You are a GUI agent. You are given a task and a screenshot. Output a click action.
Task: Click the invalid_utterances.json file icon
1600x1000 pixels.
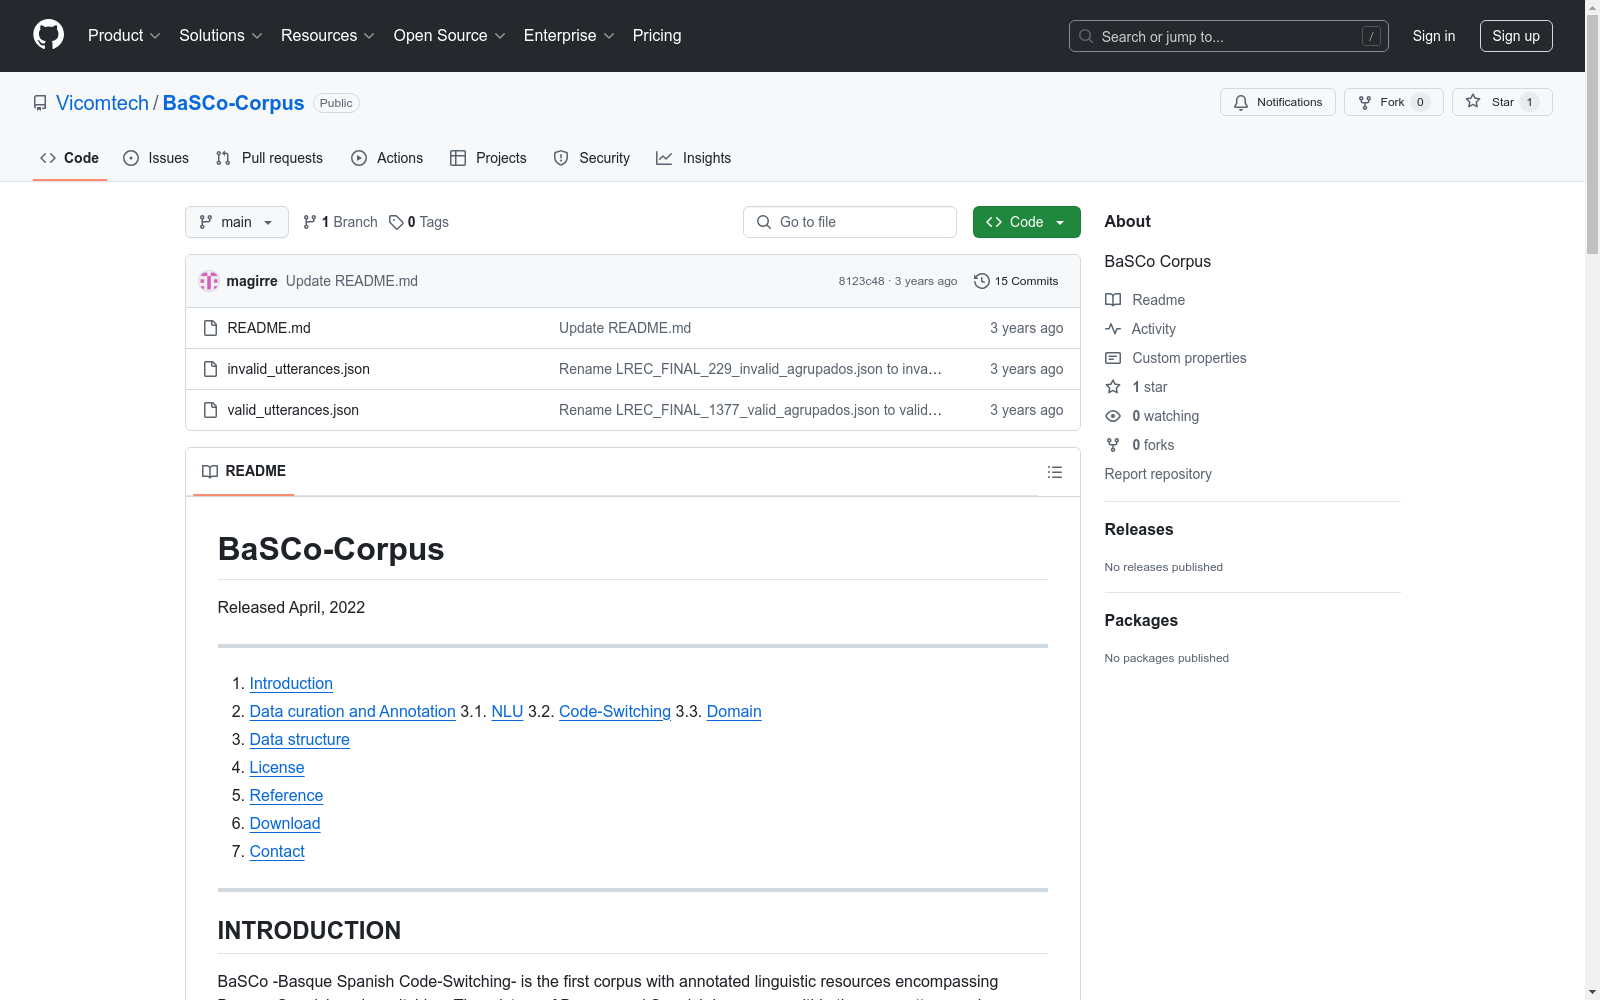pos(210,369)
